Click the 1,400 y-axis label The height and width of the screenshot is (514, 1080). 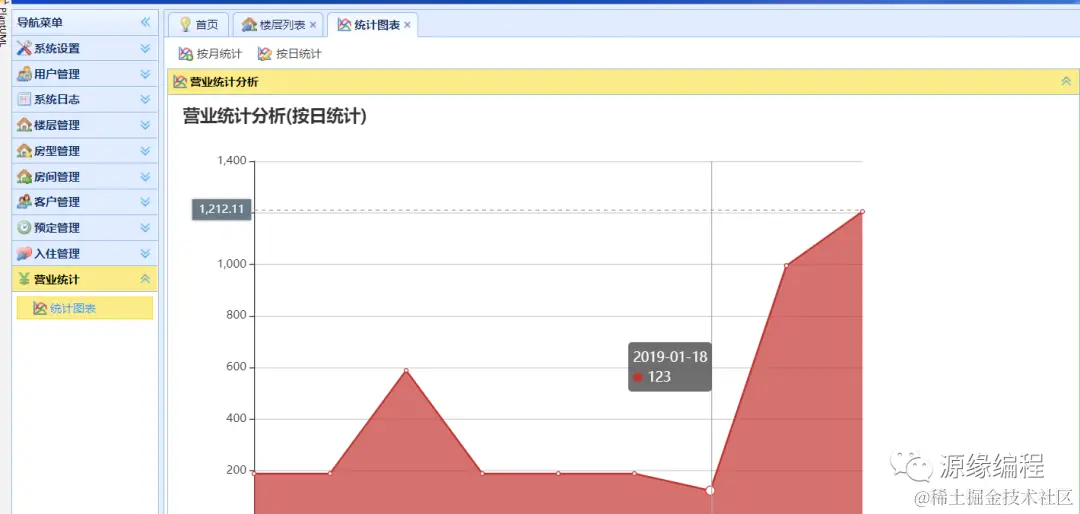[x=231, y=161]
